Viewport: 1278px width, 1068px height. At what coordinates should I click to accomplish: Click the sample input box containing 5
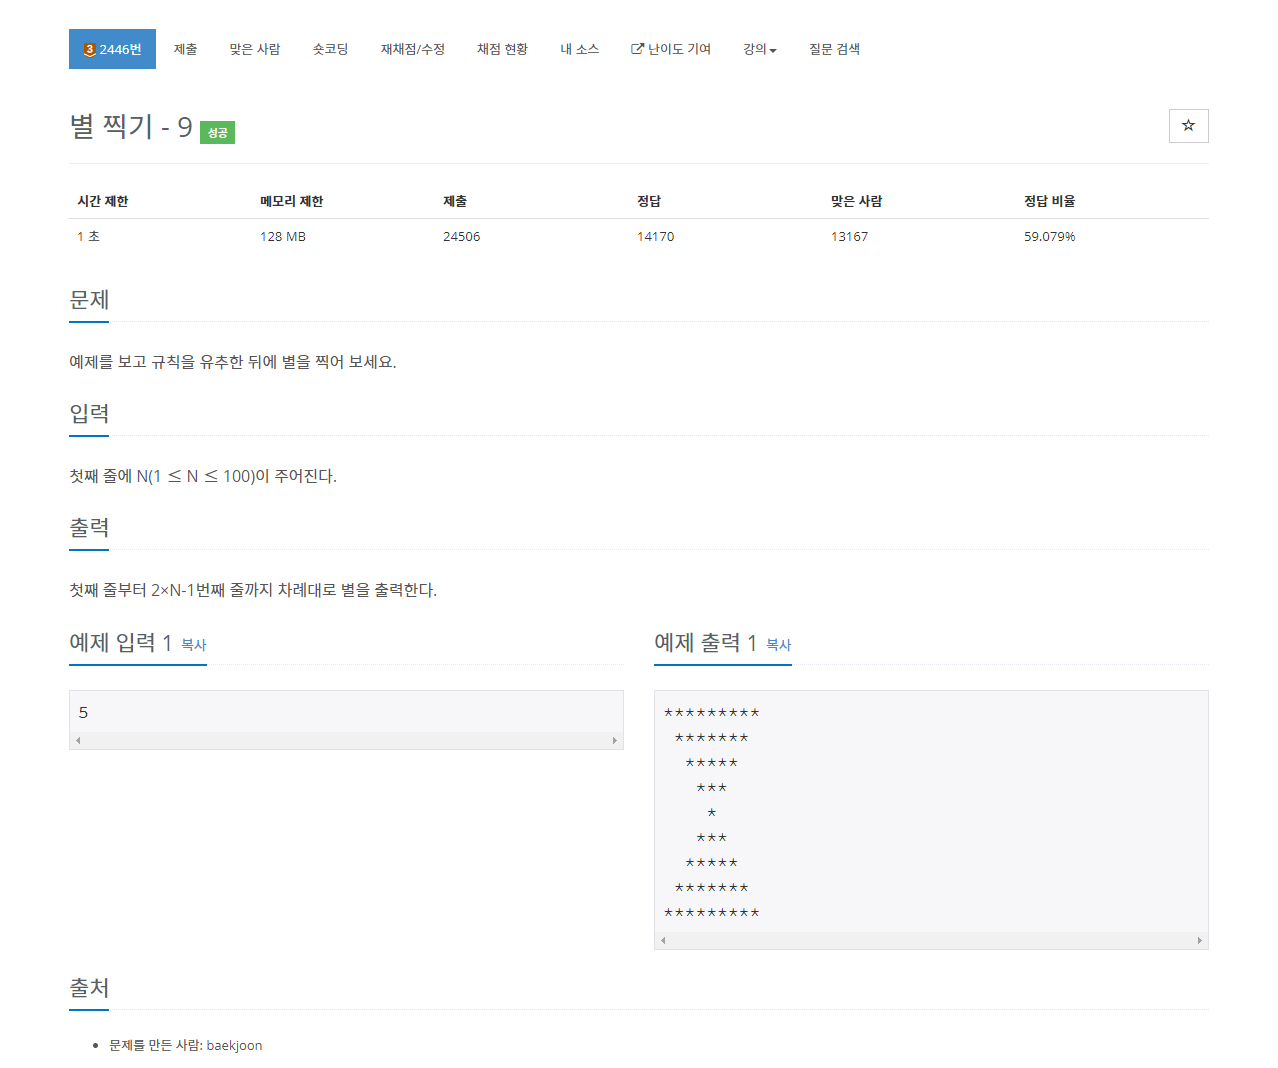(x=345, y=712)
